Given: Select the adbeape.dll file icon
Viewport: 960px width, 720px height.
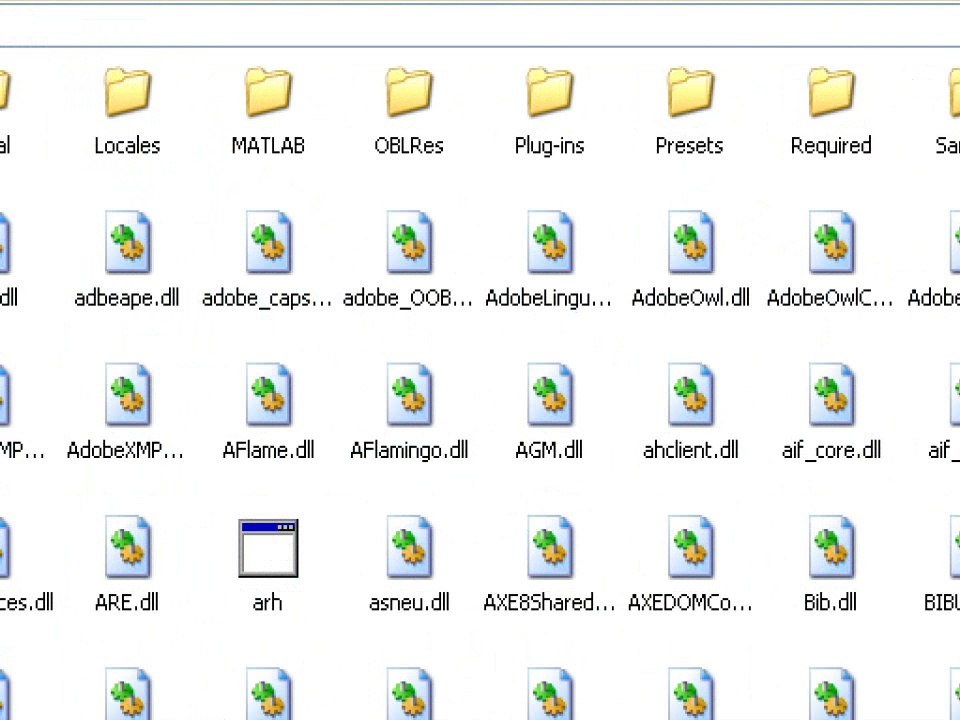Looking at the screenshot, I should [x=127, y=242].
